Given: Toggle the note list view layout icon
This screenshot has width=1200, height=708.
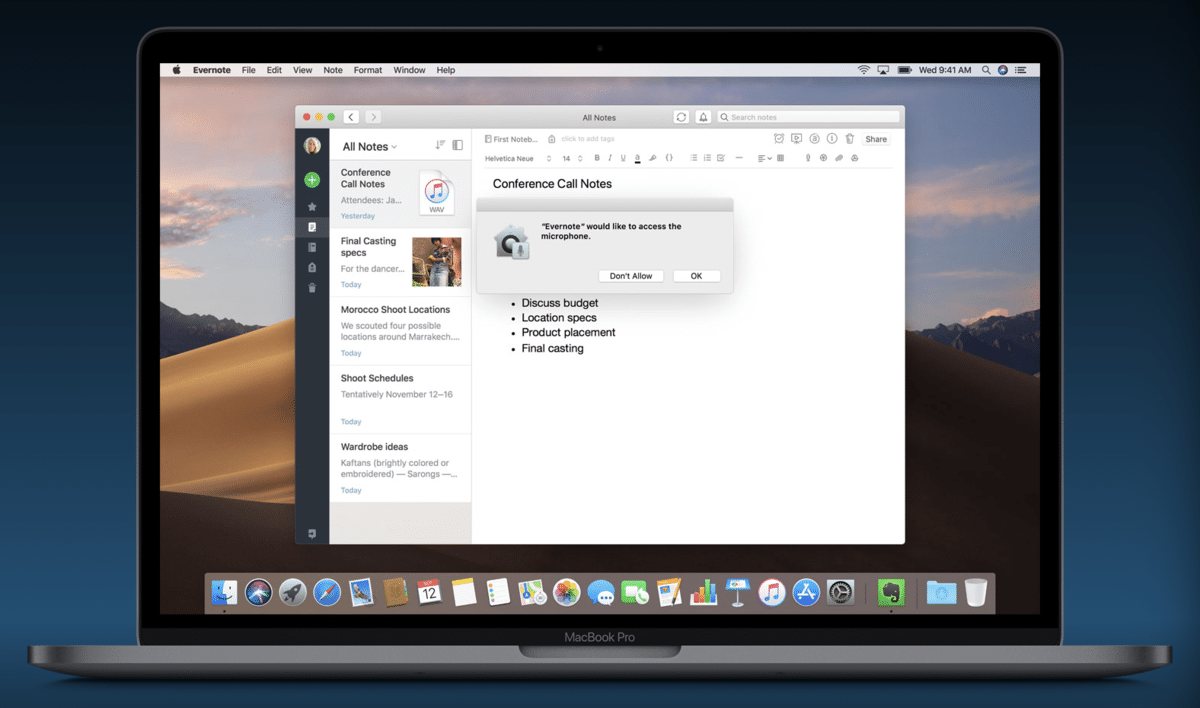Looking at the screenshot, I should [x=457, y=146].
